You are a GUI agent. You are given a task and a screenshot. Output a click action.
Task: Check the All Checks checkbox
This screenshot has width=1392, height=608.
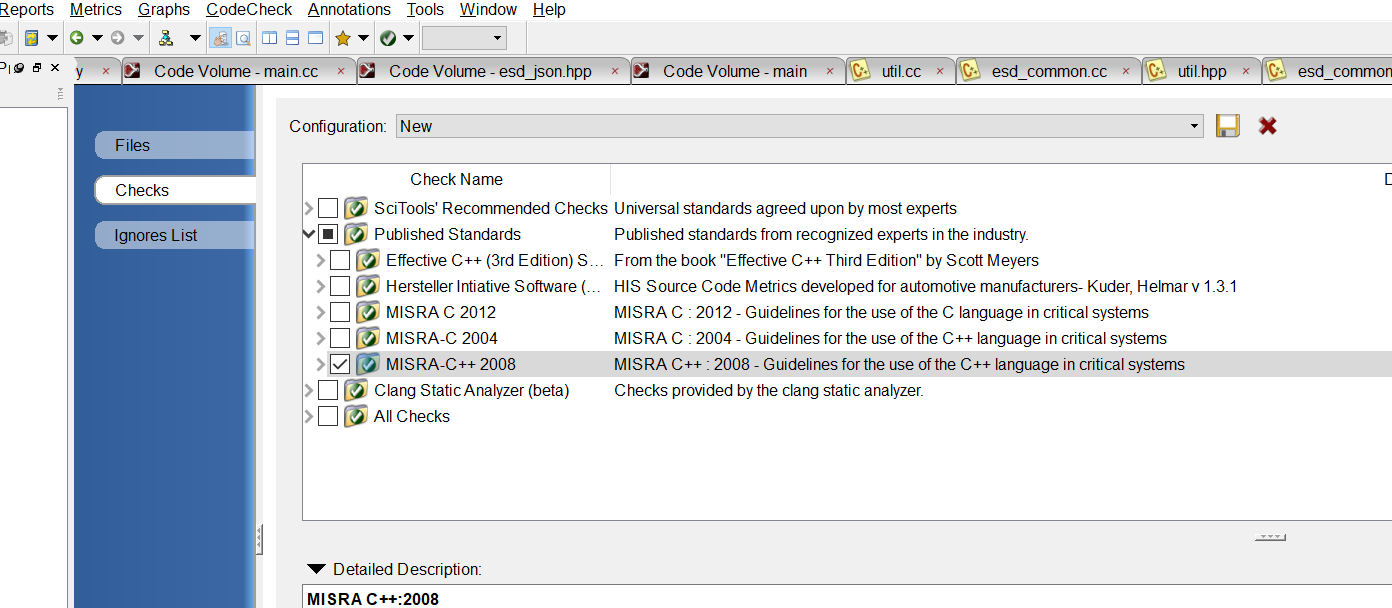tap(328, 416)
